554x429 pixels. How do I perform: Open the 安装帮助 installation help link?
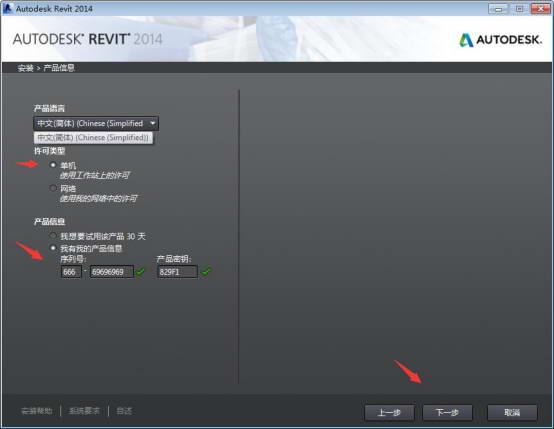(37, 411)
